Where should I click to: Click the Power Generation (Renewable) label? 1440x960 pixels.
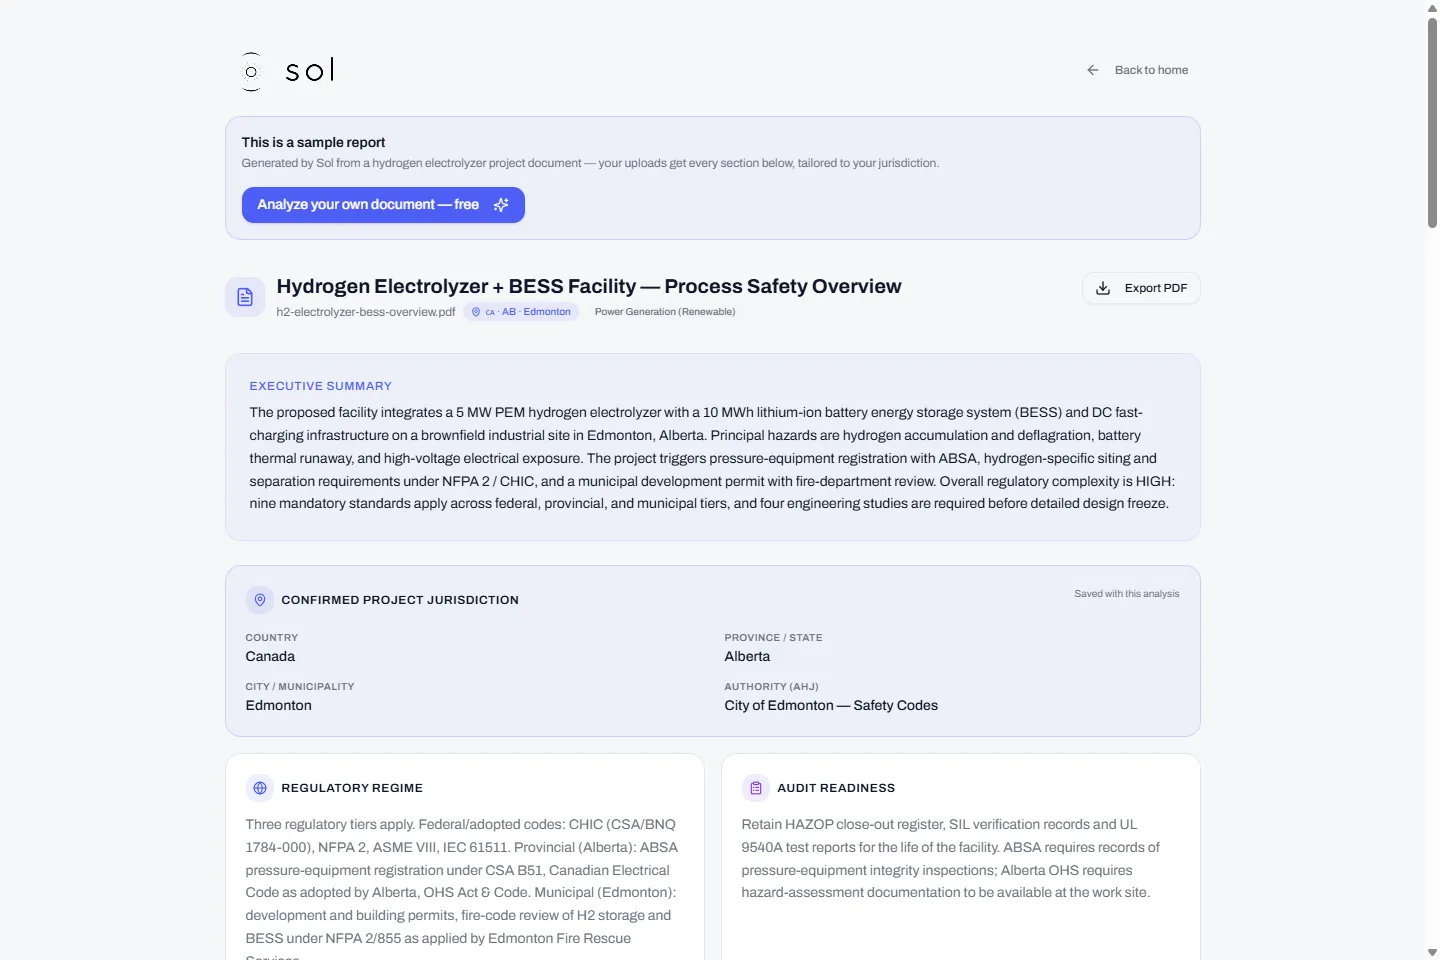(665, 312)
